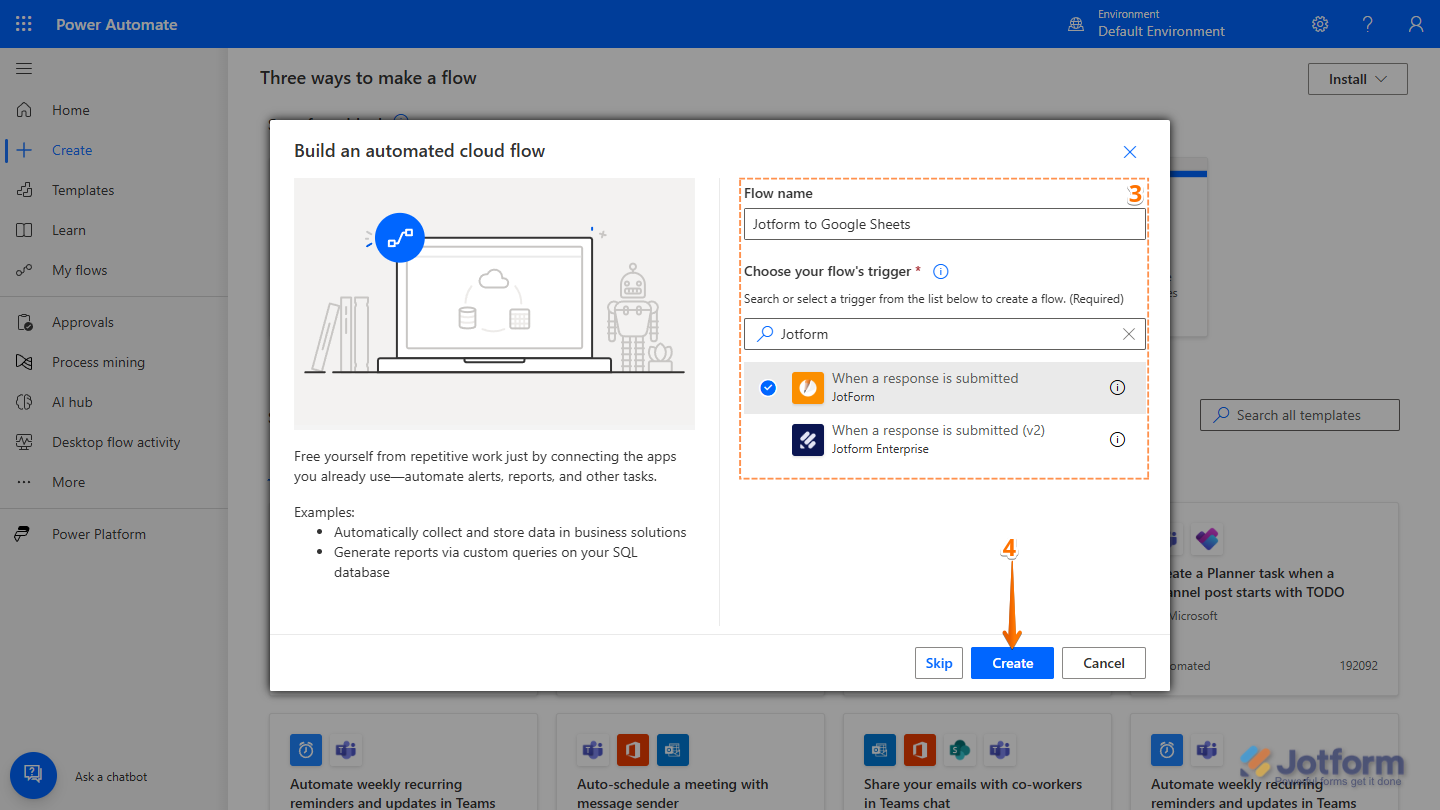
Task: Switch to the Templates section
Action: click(x=81, y=189)
